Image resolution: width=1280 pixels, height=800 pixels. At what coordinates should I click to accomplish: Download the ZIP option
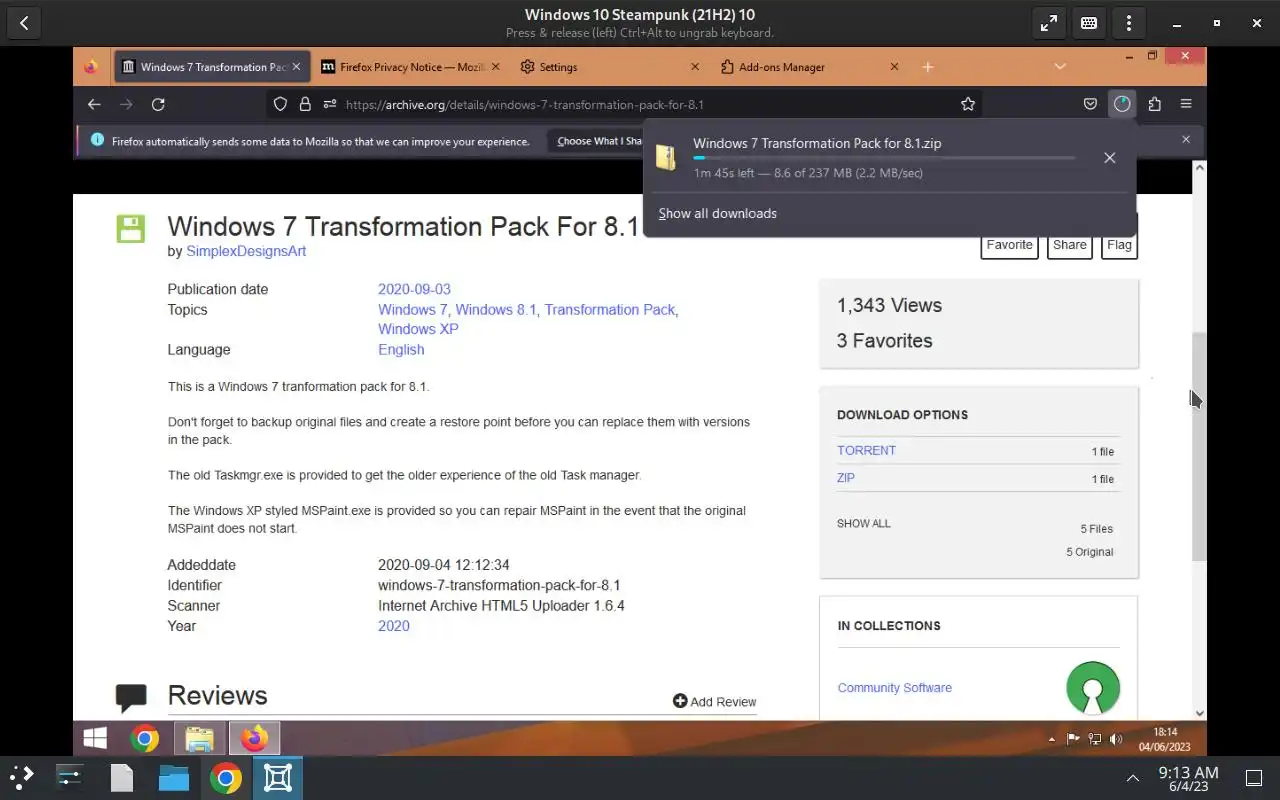click(846, 478)
